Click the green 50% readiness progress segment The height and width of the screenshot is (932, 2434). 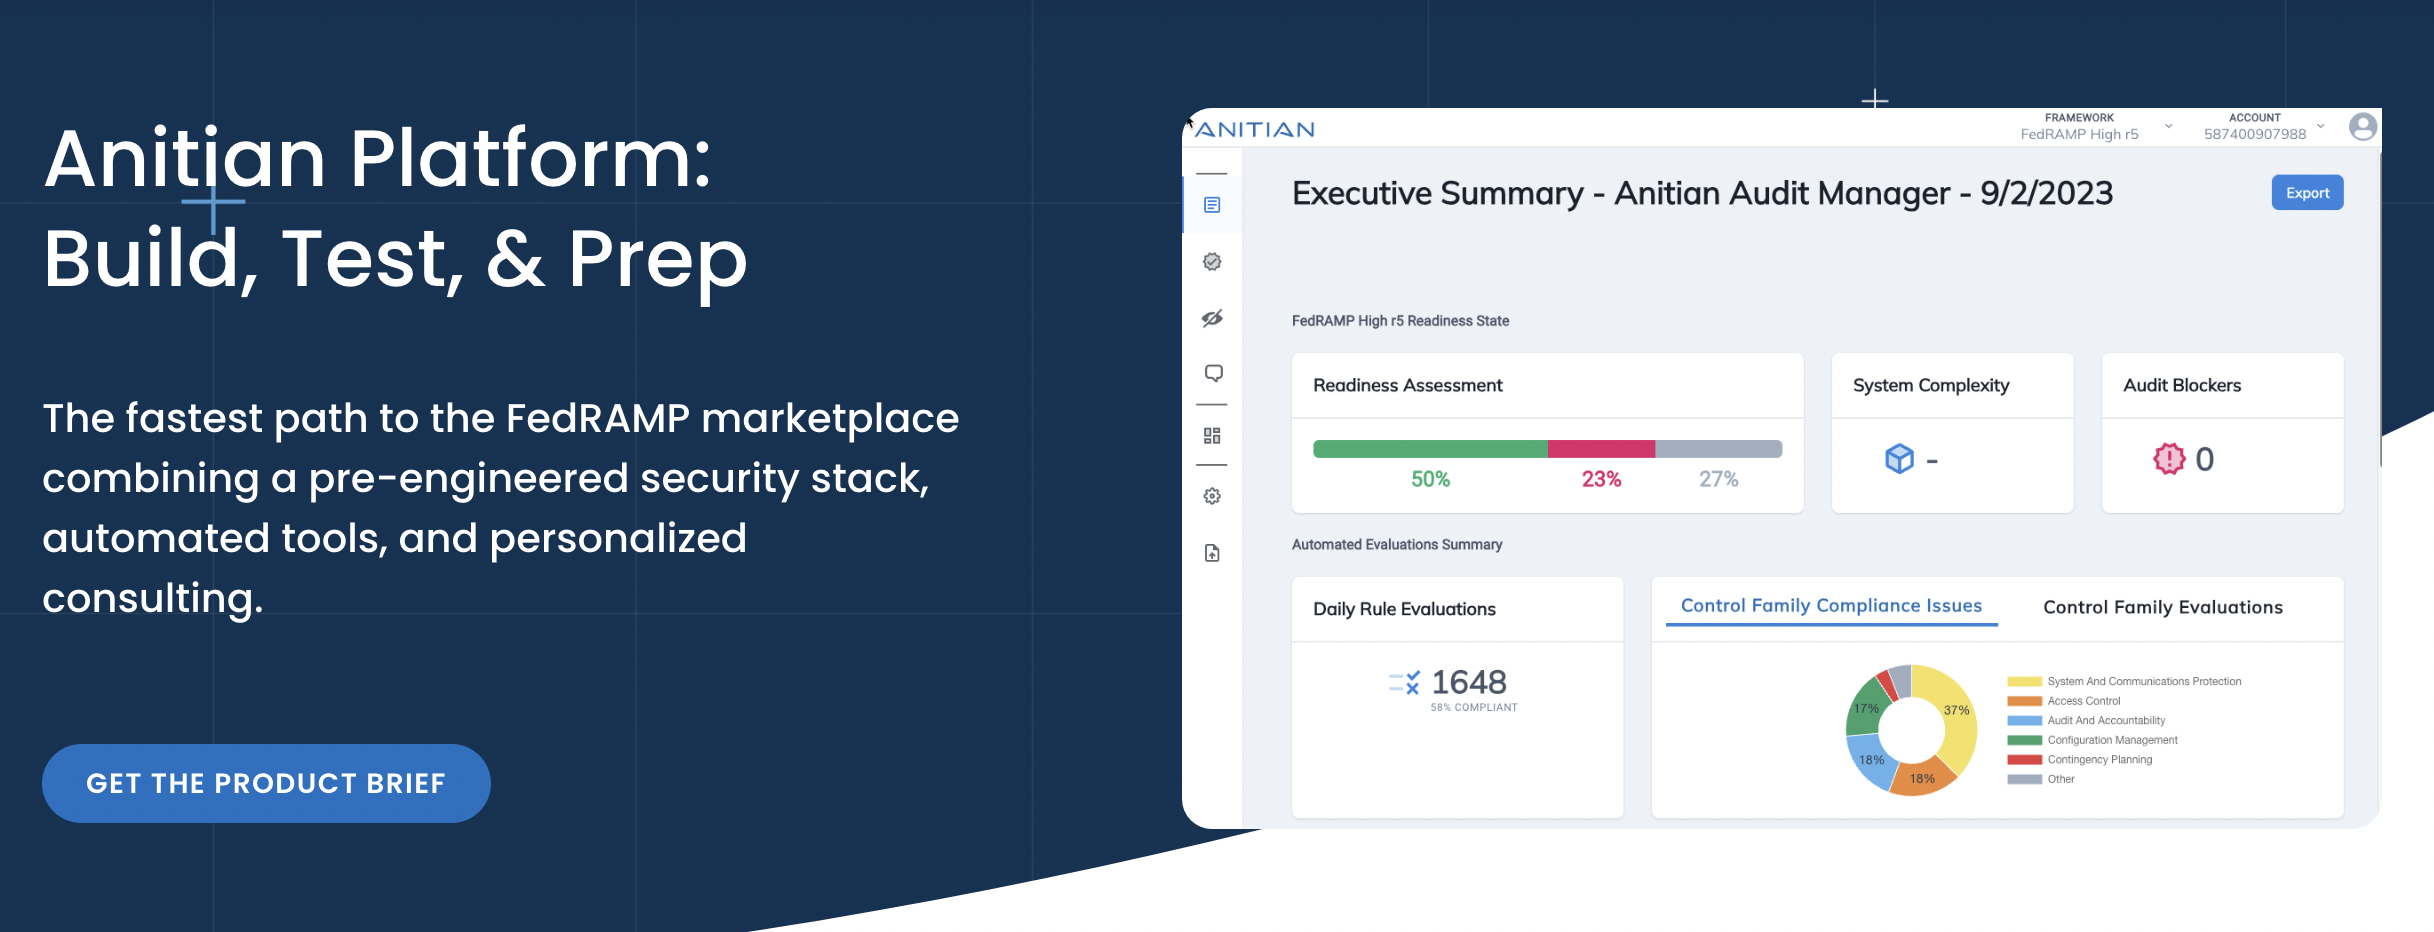point(1430,449)
